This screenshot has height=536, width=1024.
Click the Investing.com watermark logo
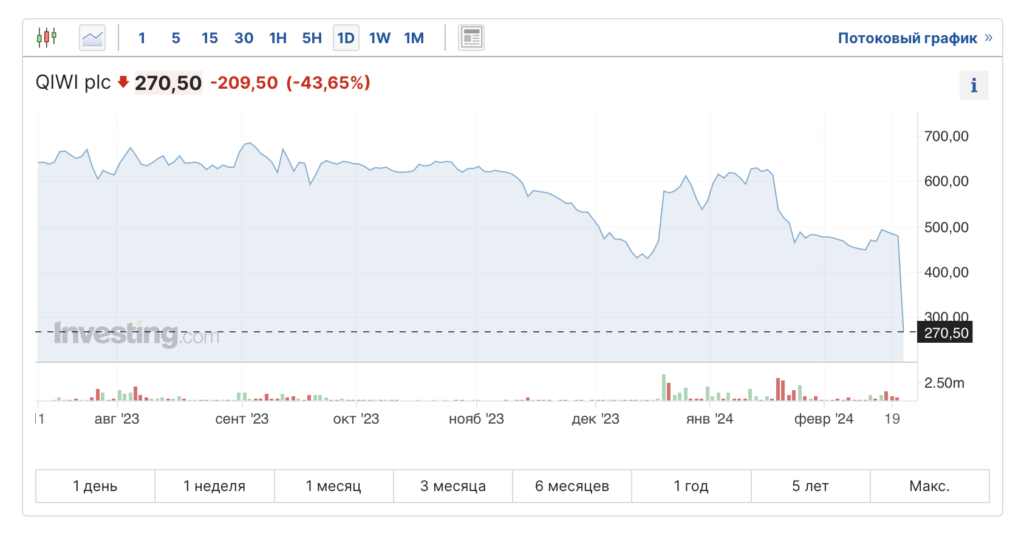coord(137,335)
